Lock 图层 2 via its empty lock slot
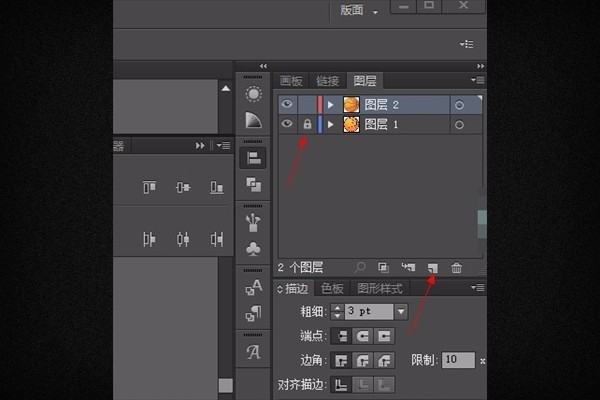Viewport: 600px width, 400px height. 307,104
